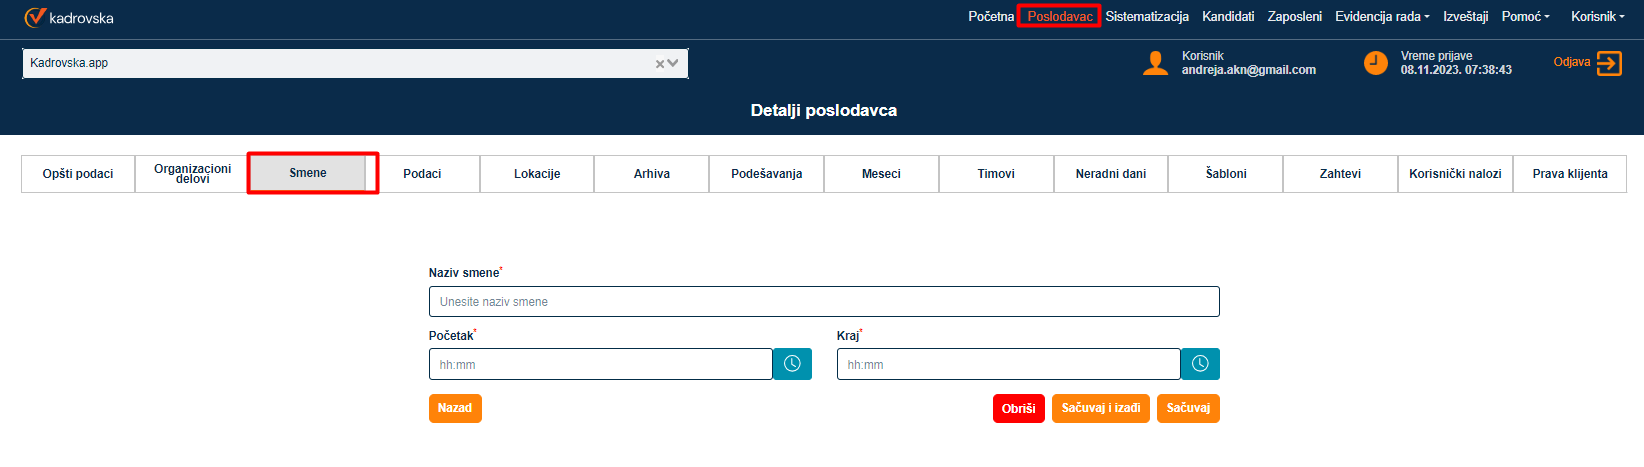
Task: Click the kadrovska logo icon
Action: pyautogui.click(x=35, y=17)
